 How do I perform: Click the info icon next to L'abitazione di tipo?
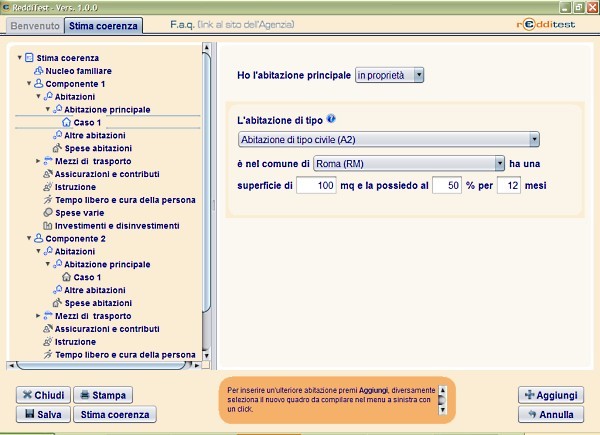click(x=331, y=119)
